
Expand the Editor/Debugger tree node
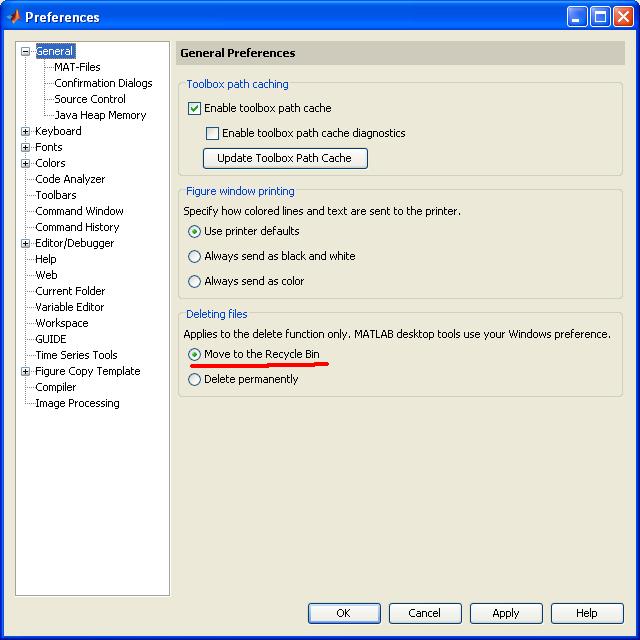pyautogui.click(x=26, y=243)
